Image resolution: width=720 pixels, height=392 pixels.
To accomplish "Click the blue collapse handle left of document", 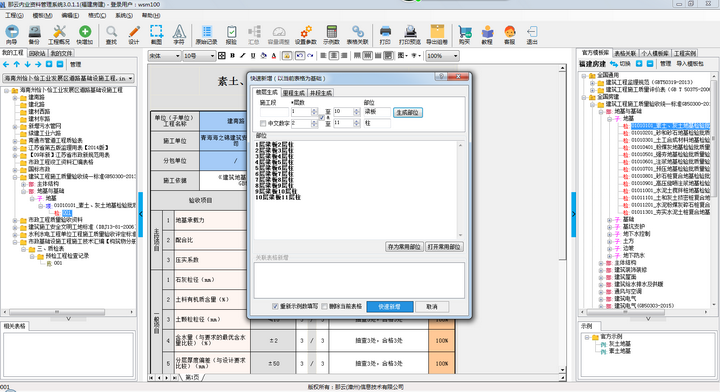I will 141,214.
